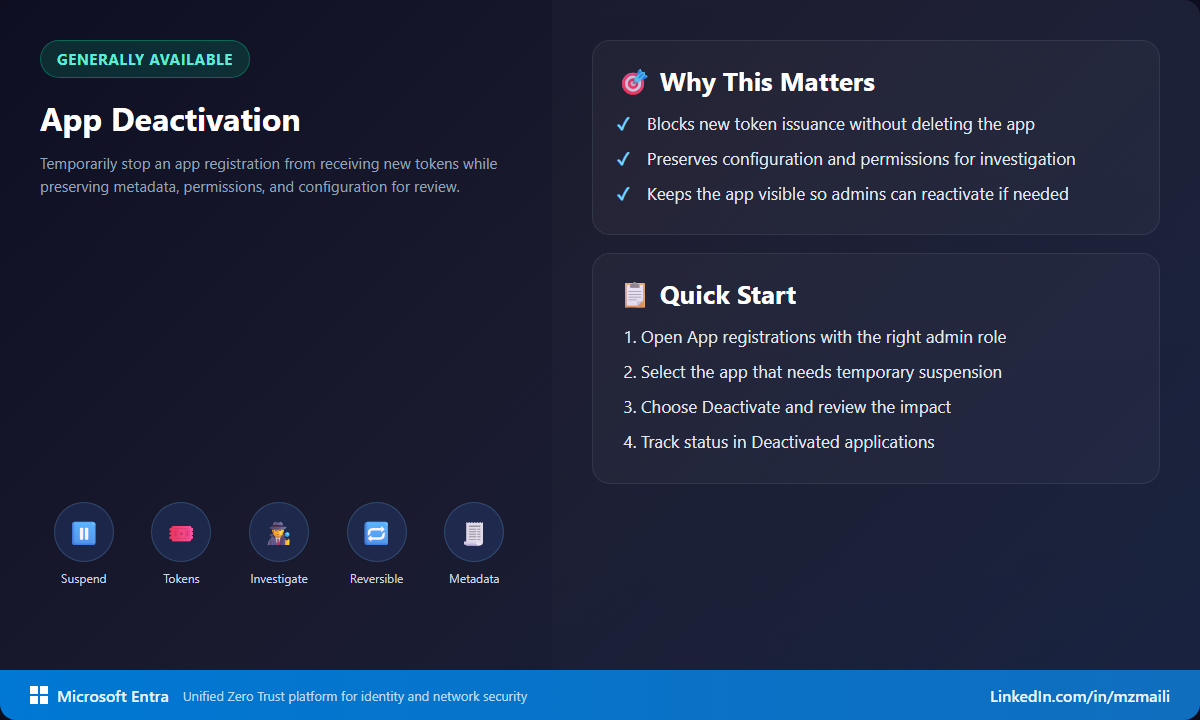Click the Tokens ticket icon
The height and width of the screenshot is (720, 1200).
(x=181, y=533)
